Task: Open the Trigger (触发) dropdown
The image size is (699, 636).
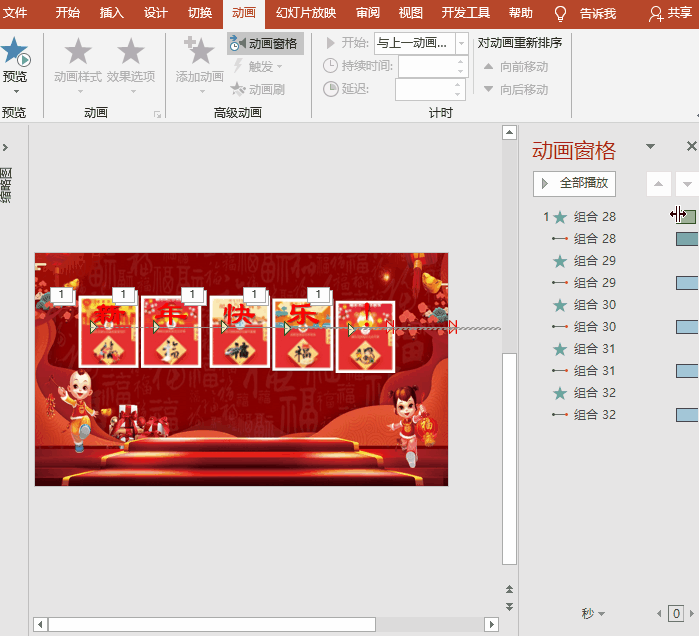Action: 259,66
